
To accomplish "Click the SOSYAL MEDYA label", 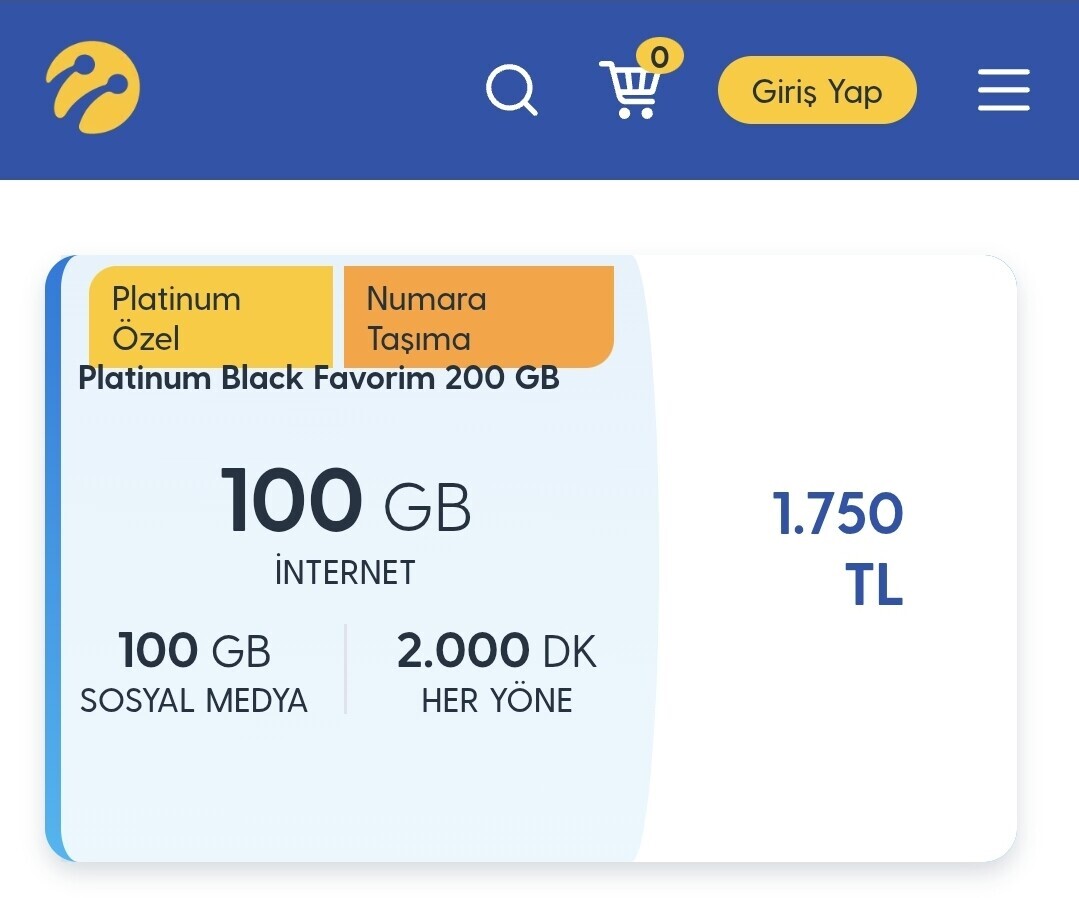I will [x=194, y=701].
